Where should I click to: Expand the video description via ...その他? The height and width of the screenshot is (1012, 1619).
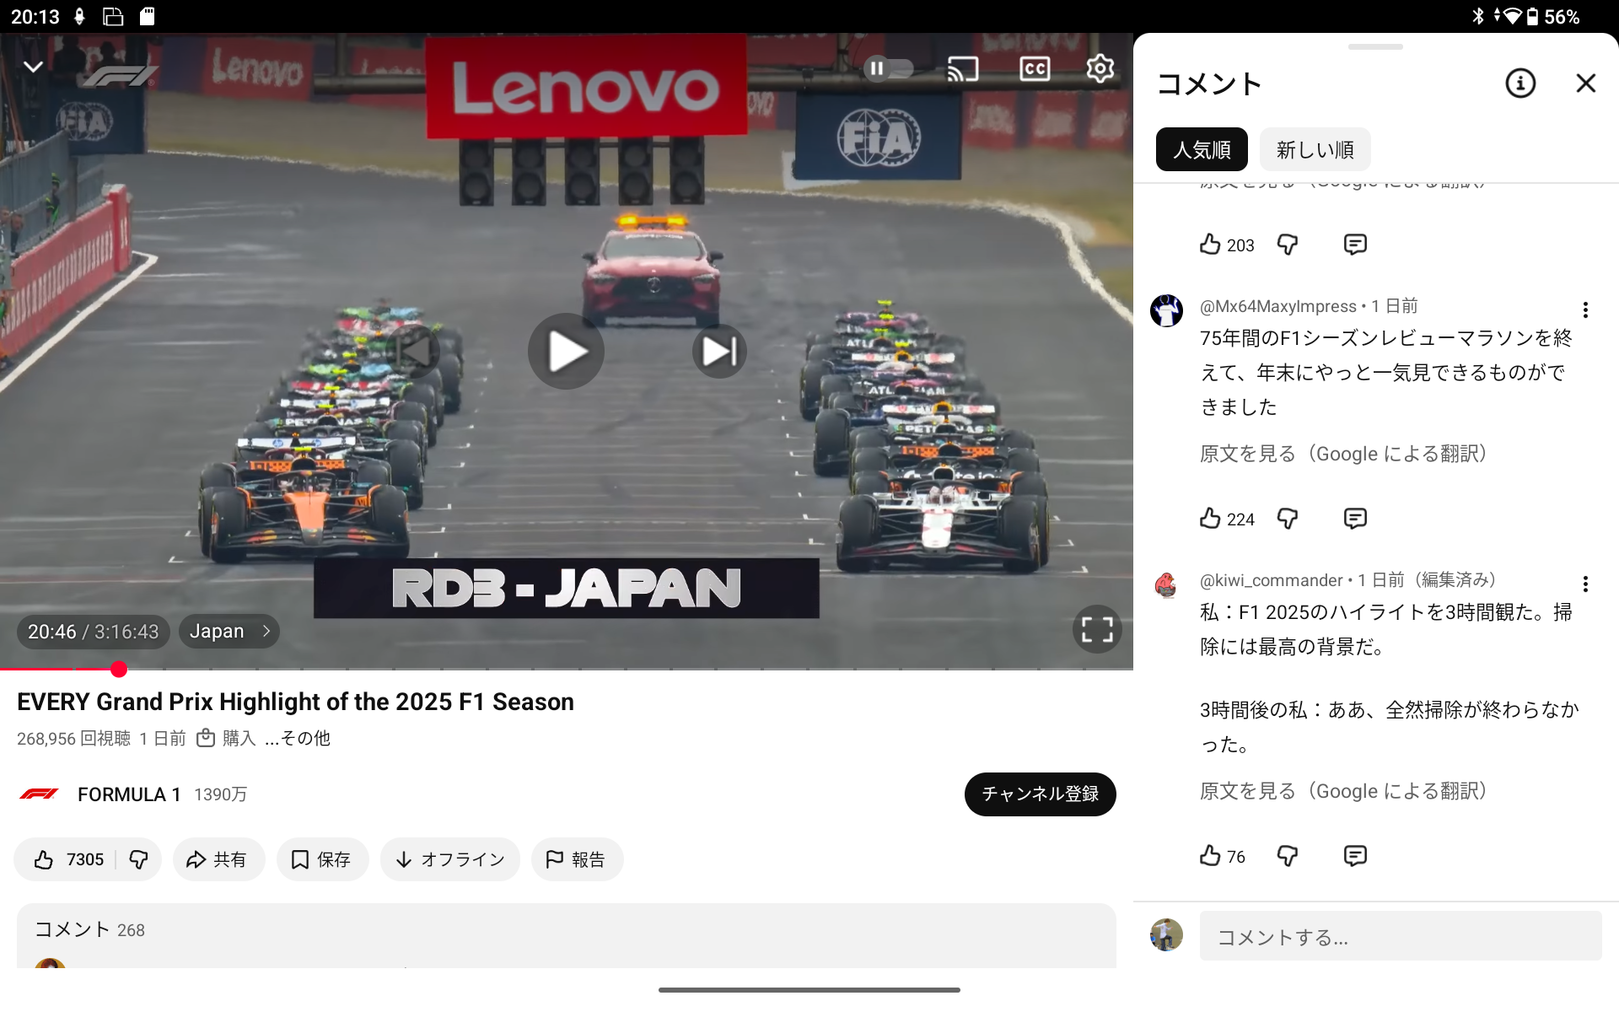point(297,738)
